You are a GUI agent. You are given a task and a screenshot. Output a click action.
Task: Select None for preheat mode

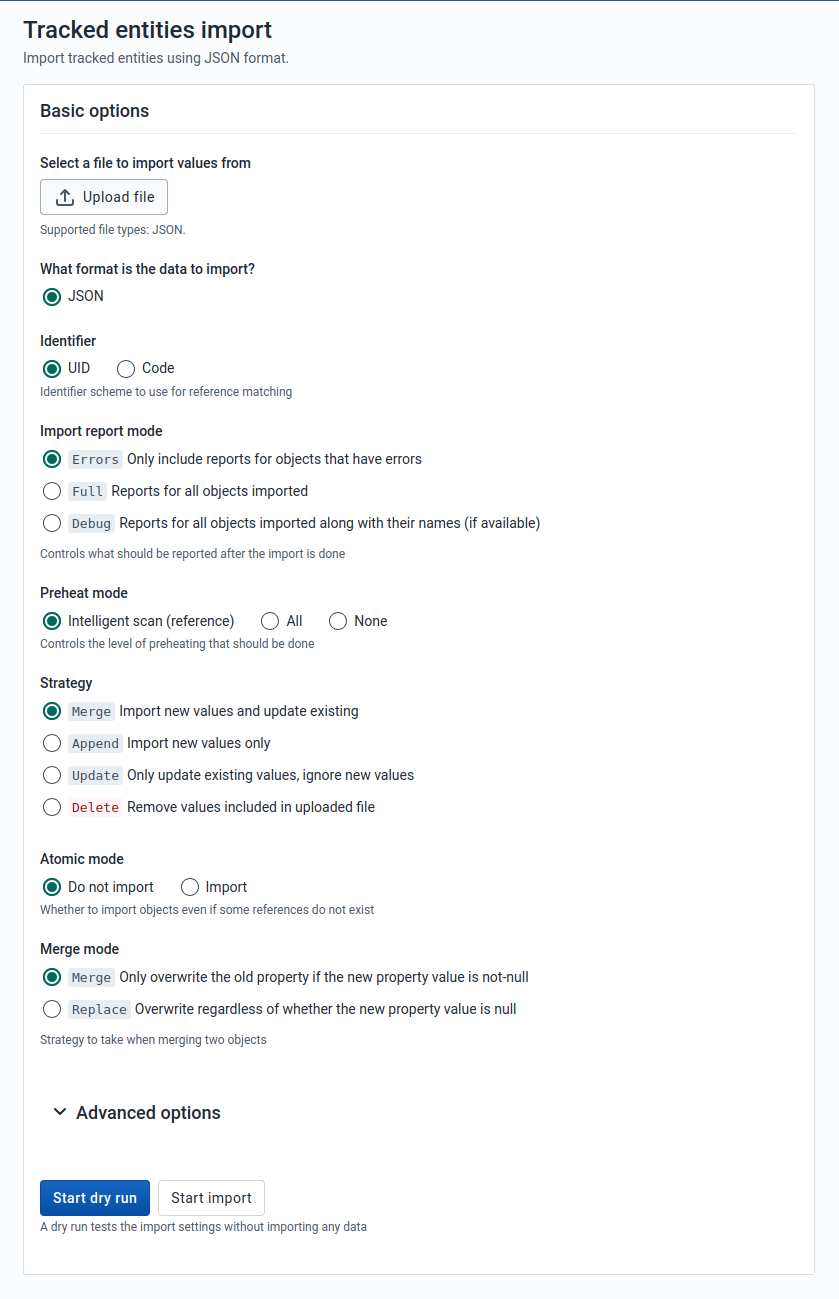338,621
